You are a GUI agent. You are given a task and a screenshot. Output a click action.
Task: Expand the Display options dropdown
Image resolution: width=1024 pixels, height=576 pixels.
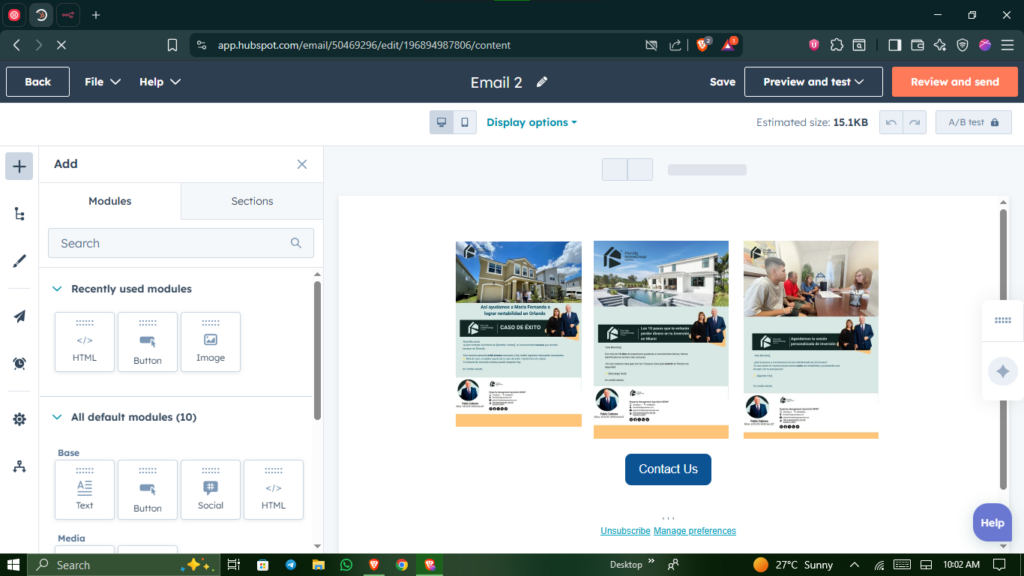tap(532, 122)
